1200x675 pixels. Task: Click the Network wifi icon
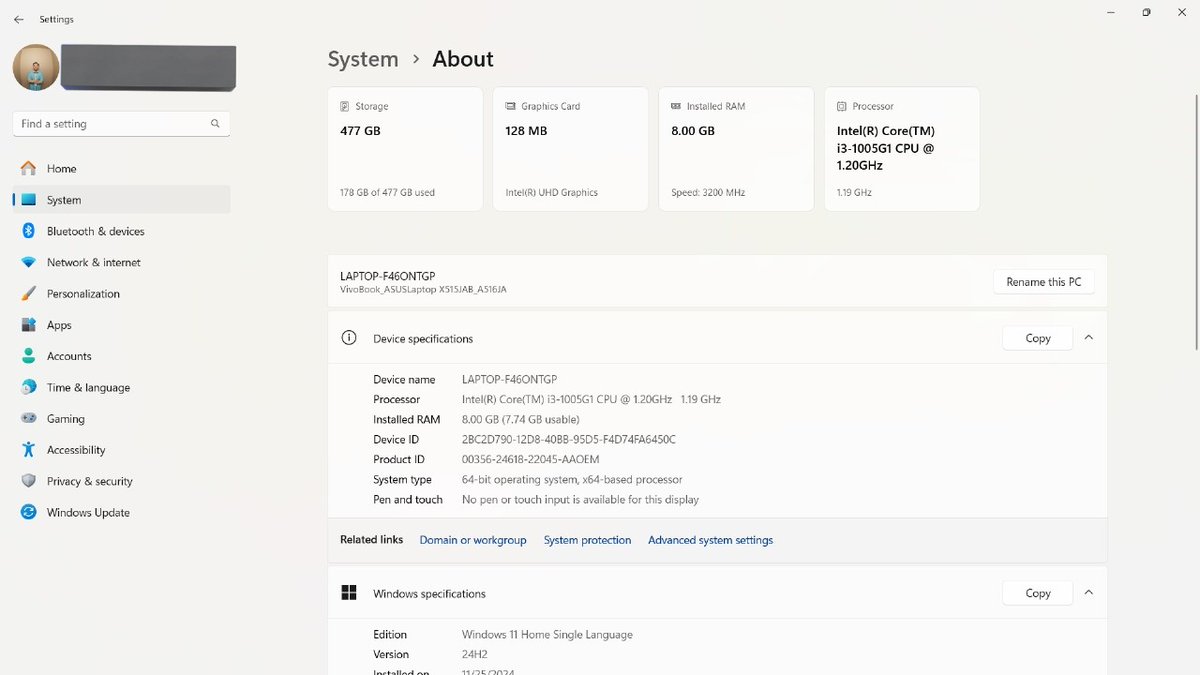28,262
